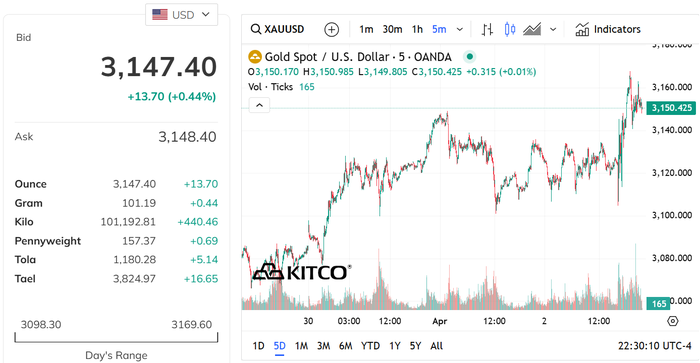Click the XAUUSD symbol search icon
Viewport: 700px width, 363px height.
coord(255,29)
